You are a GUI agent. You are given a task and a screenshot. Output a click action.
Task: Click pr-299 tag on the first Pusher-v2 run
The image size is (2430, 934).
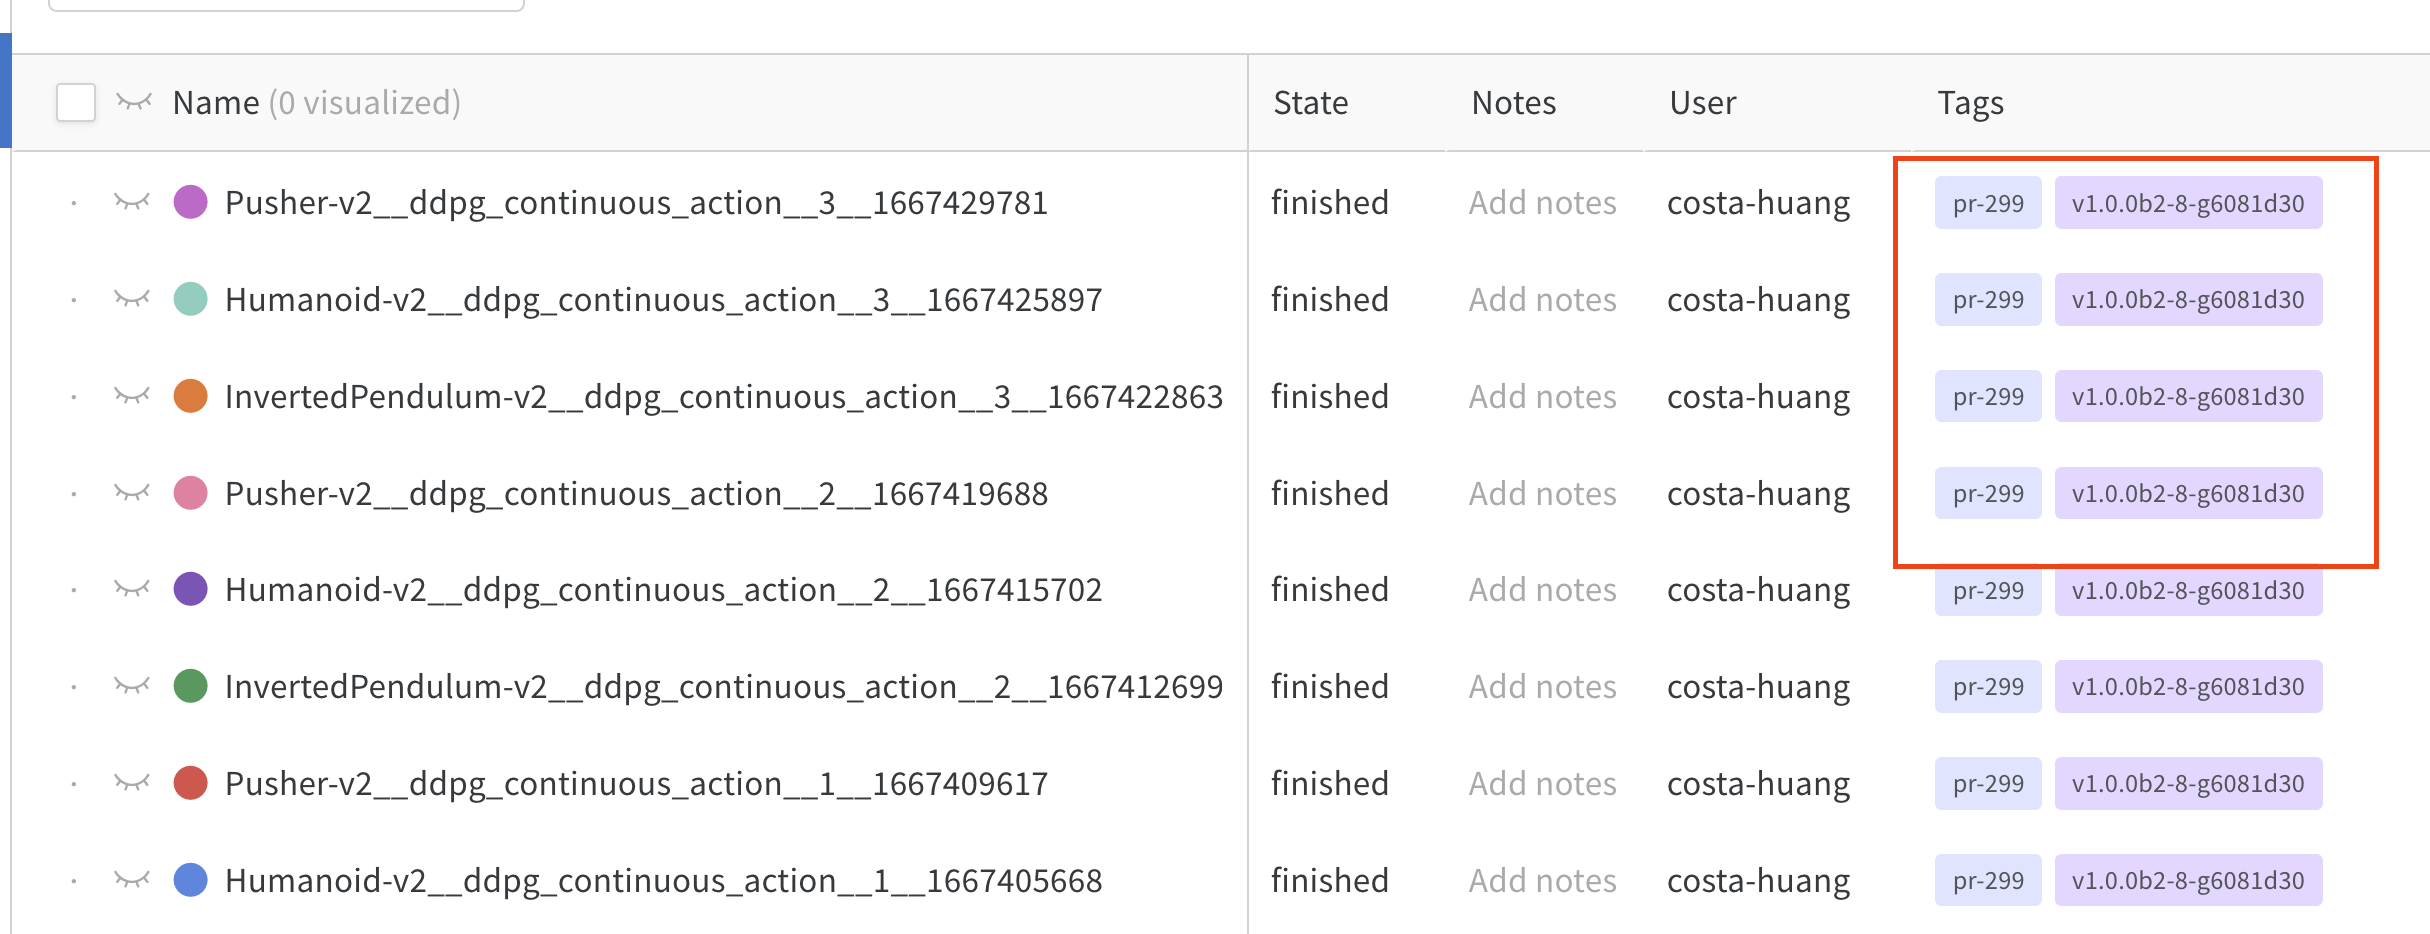[1988, 203]
